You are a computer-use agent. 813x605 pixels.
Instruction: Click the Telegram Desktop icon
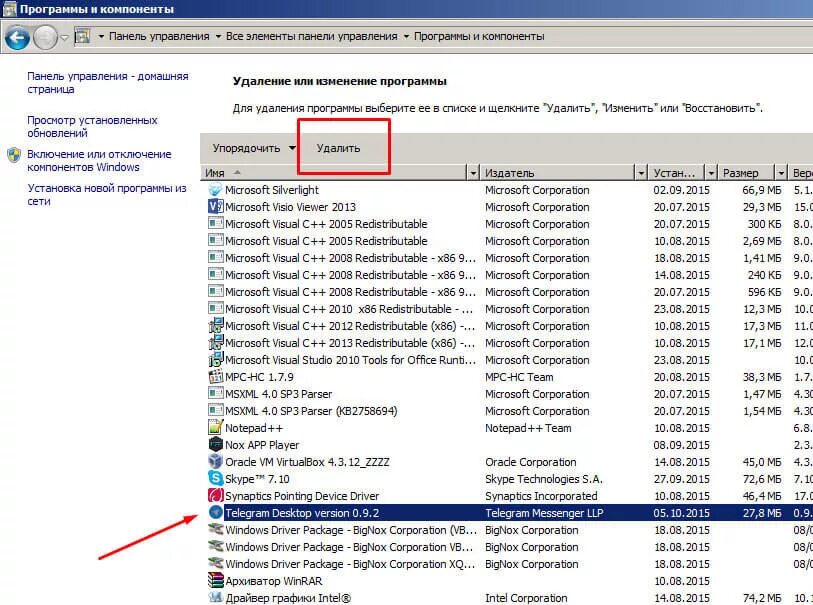pos(215,513)
